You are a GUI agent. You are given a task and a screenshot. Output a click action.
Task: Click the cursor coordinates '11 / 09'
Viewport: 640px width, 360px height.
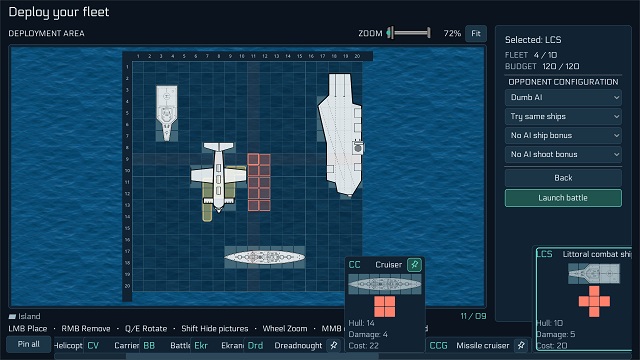click(x=473, y=316)
